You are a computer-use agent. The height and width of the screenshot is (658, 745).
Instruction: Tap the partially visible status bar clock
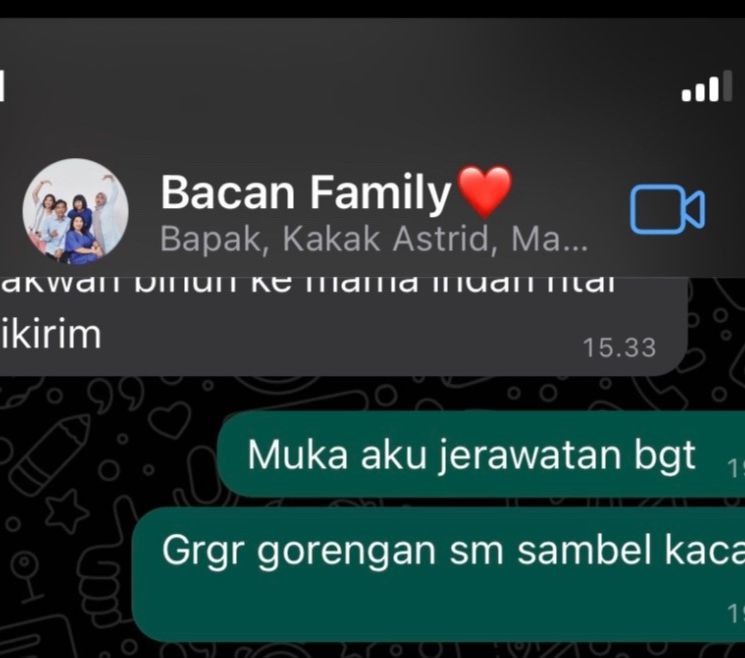pos(2,86)
